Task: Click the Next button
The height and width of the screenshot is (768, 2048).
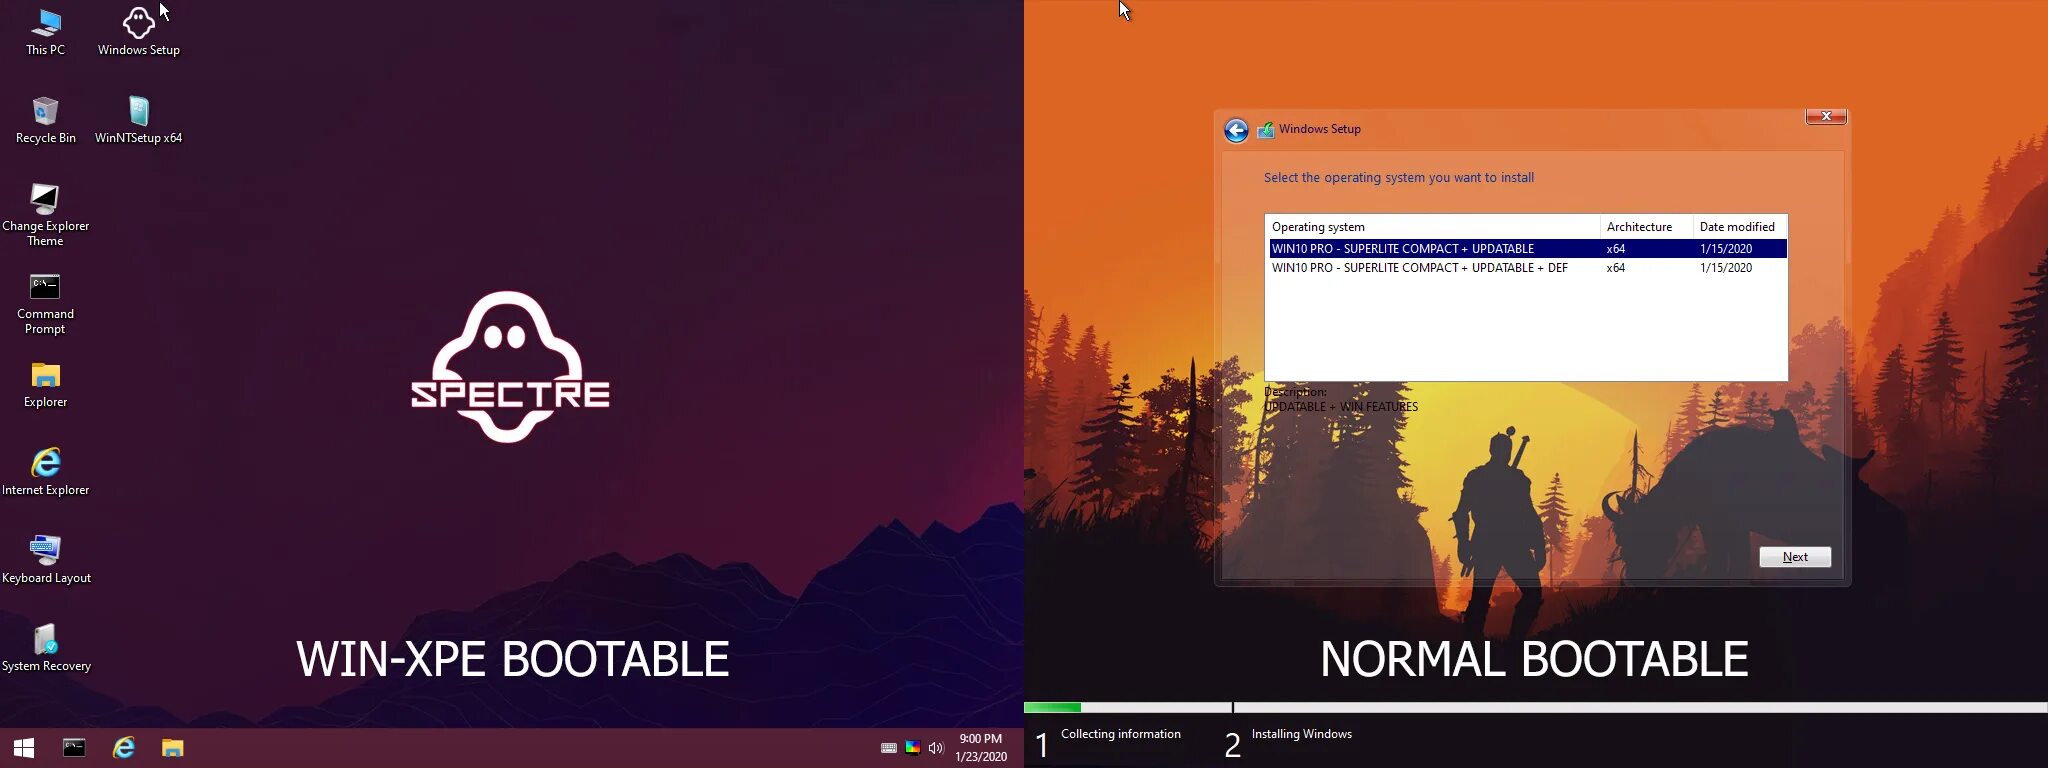Action: (1795, 557)
